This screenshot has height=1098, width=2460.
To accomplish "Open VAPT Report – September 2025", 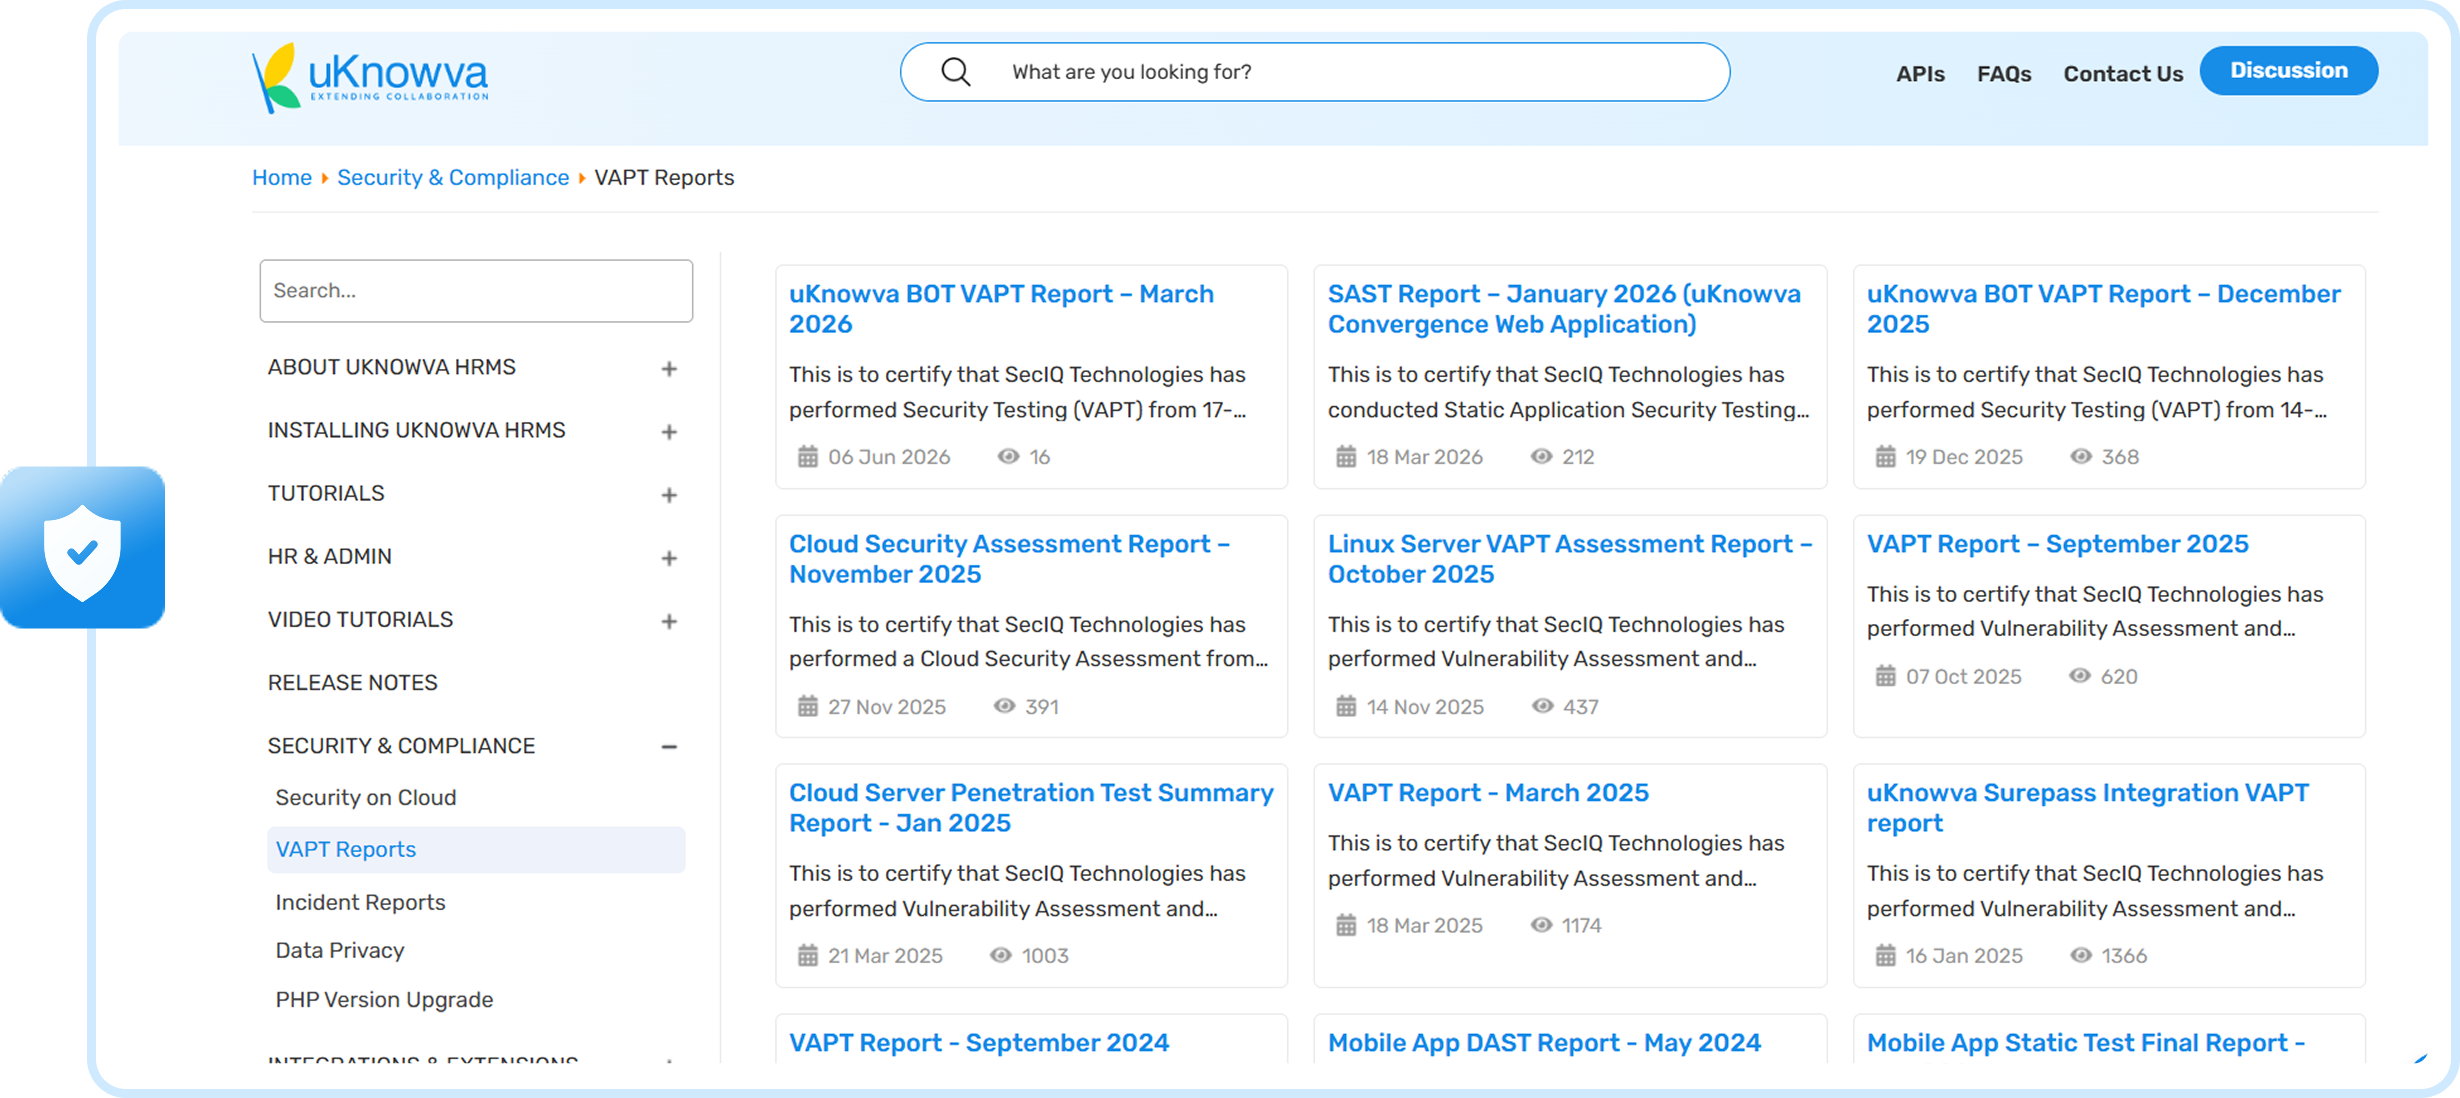I will pos(2057,544).
